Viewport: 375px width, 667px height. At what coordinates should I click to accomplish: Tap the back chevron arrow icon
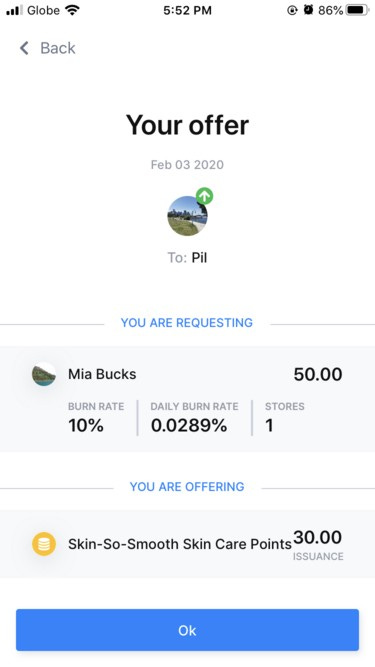[x=24, y=48]
